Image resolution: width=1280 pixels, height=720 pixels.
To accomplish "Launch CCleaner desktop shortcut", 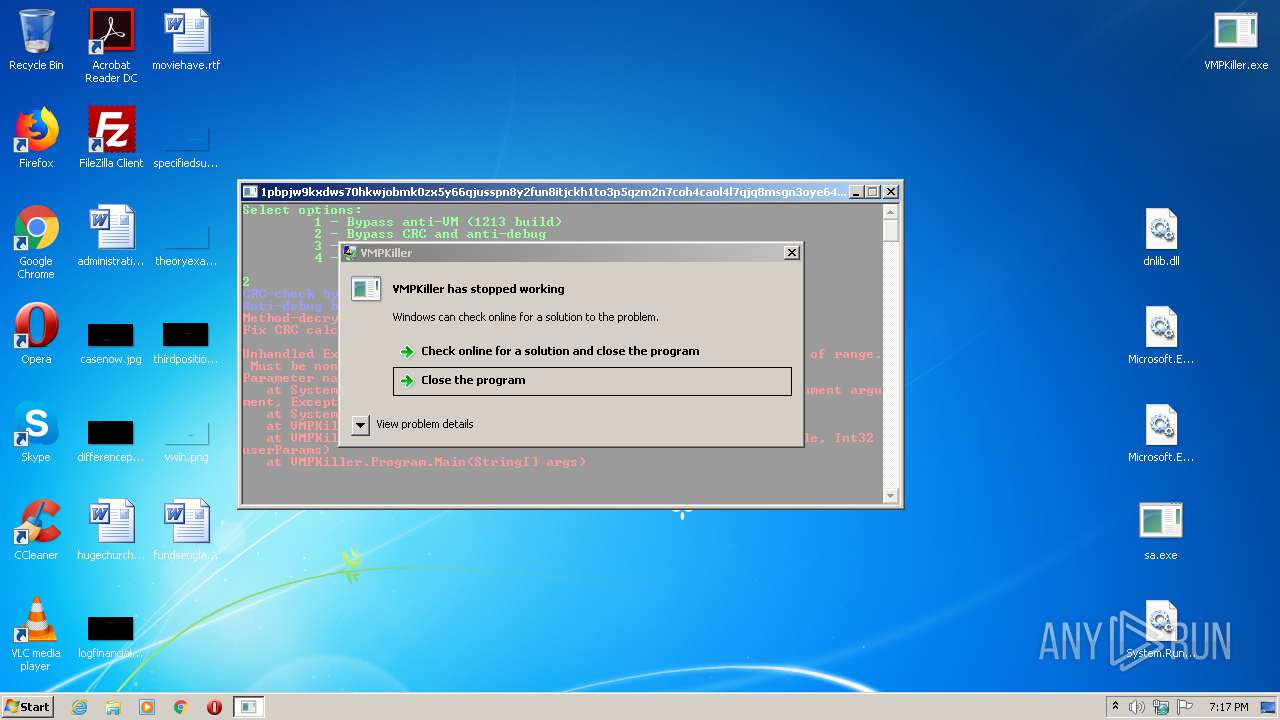I will point(36,530).
